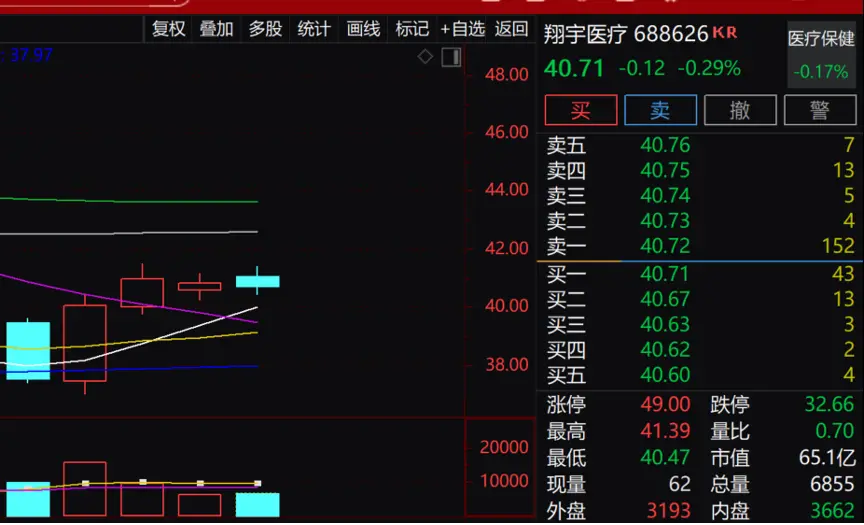This screenshot has height=525, width=864.
Task: Open the 复权 price adjustment menu
Action: (x=169, y=29)
